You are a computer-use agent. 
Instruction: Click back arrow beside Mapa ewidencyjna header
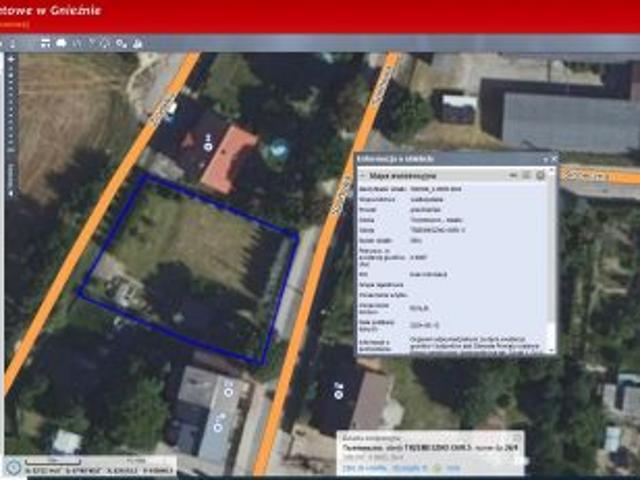pos(363,176)
